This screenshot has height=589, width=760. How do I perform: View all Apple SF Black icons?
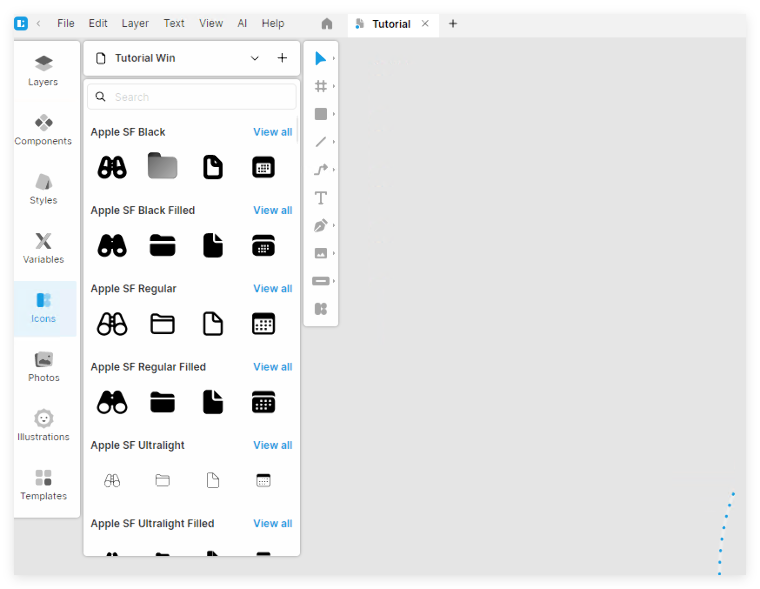tap(273, 132)
